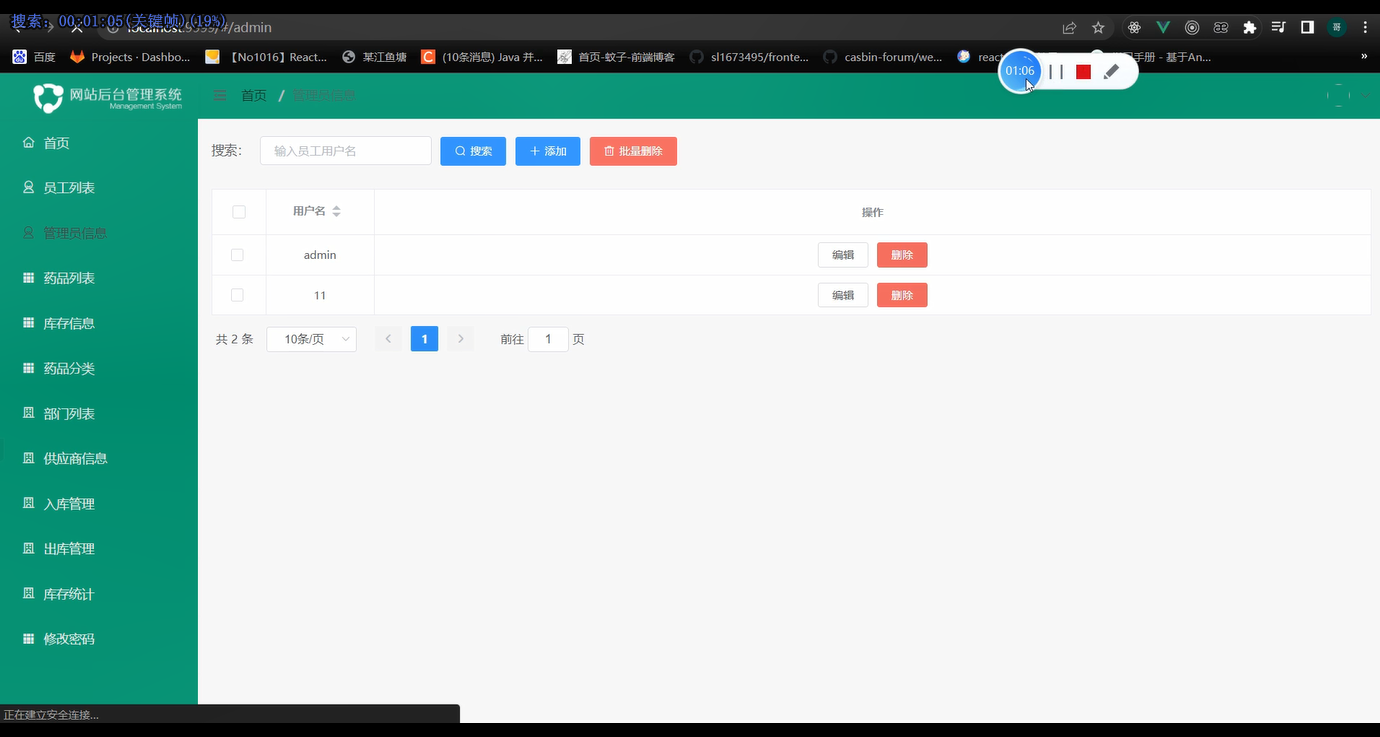This screenshot has width=1380, height=737.
Task: Pause the screen recording
Action: click(x=1055, y=71)
